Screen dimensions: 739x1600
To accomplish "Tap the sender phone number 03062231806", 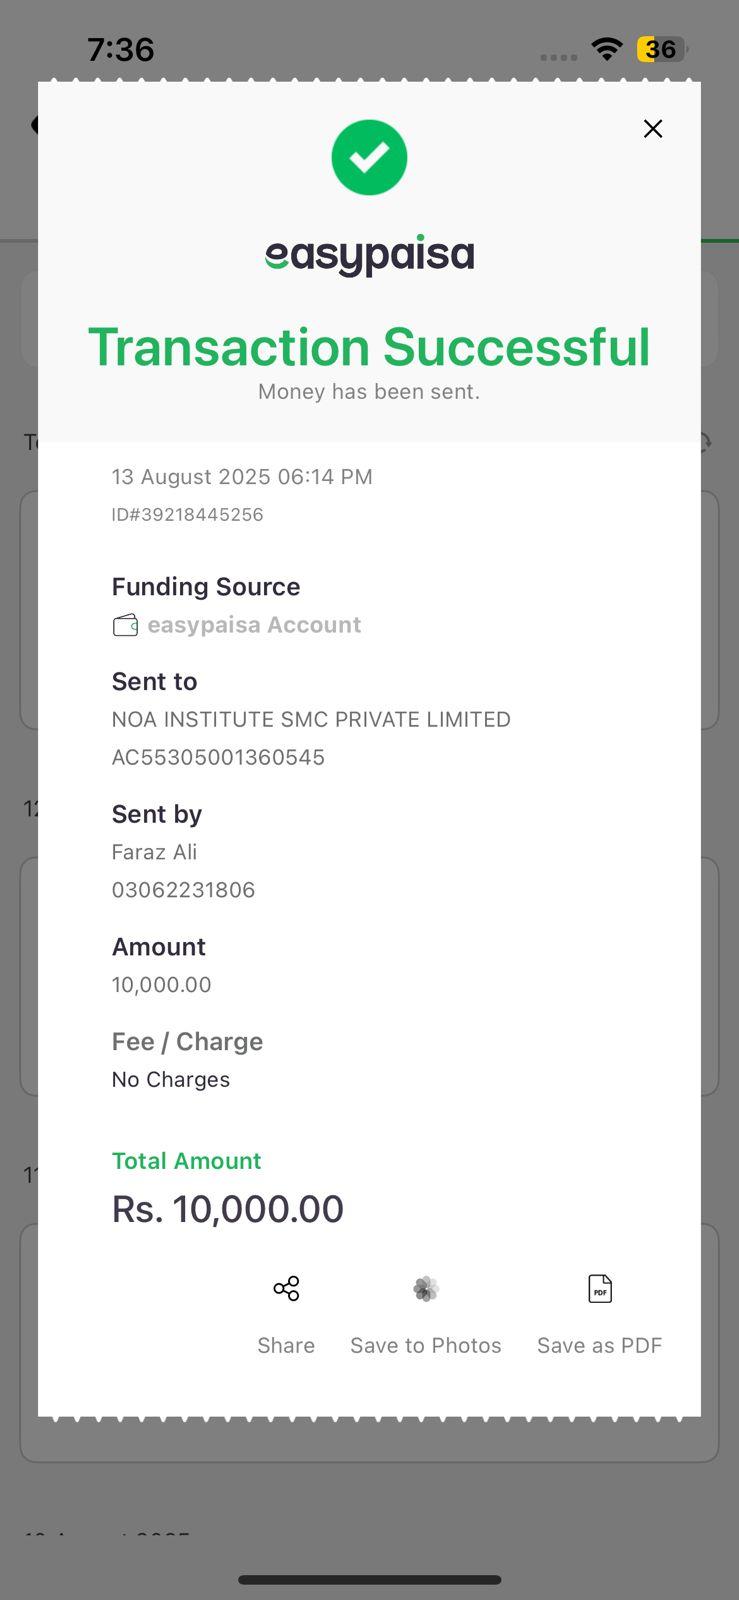I will [183, 890].
